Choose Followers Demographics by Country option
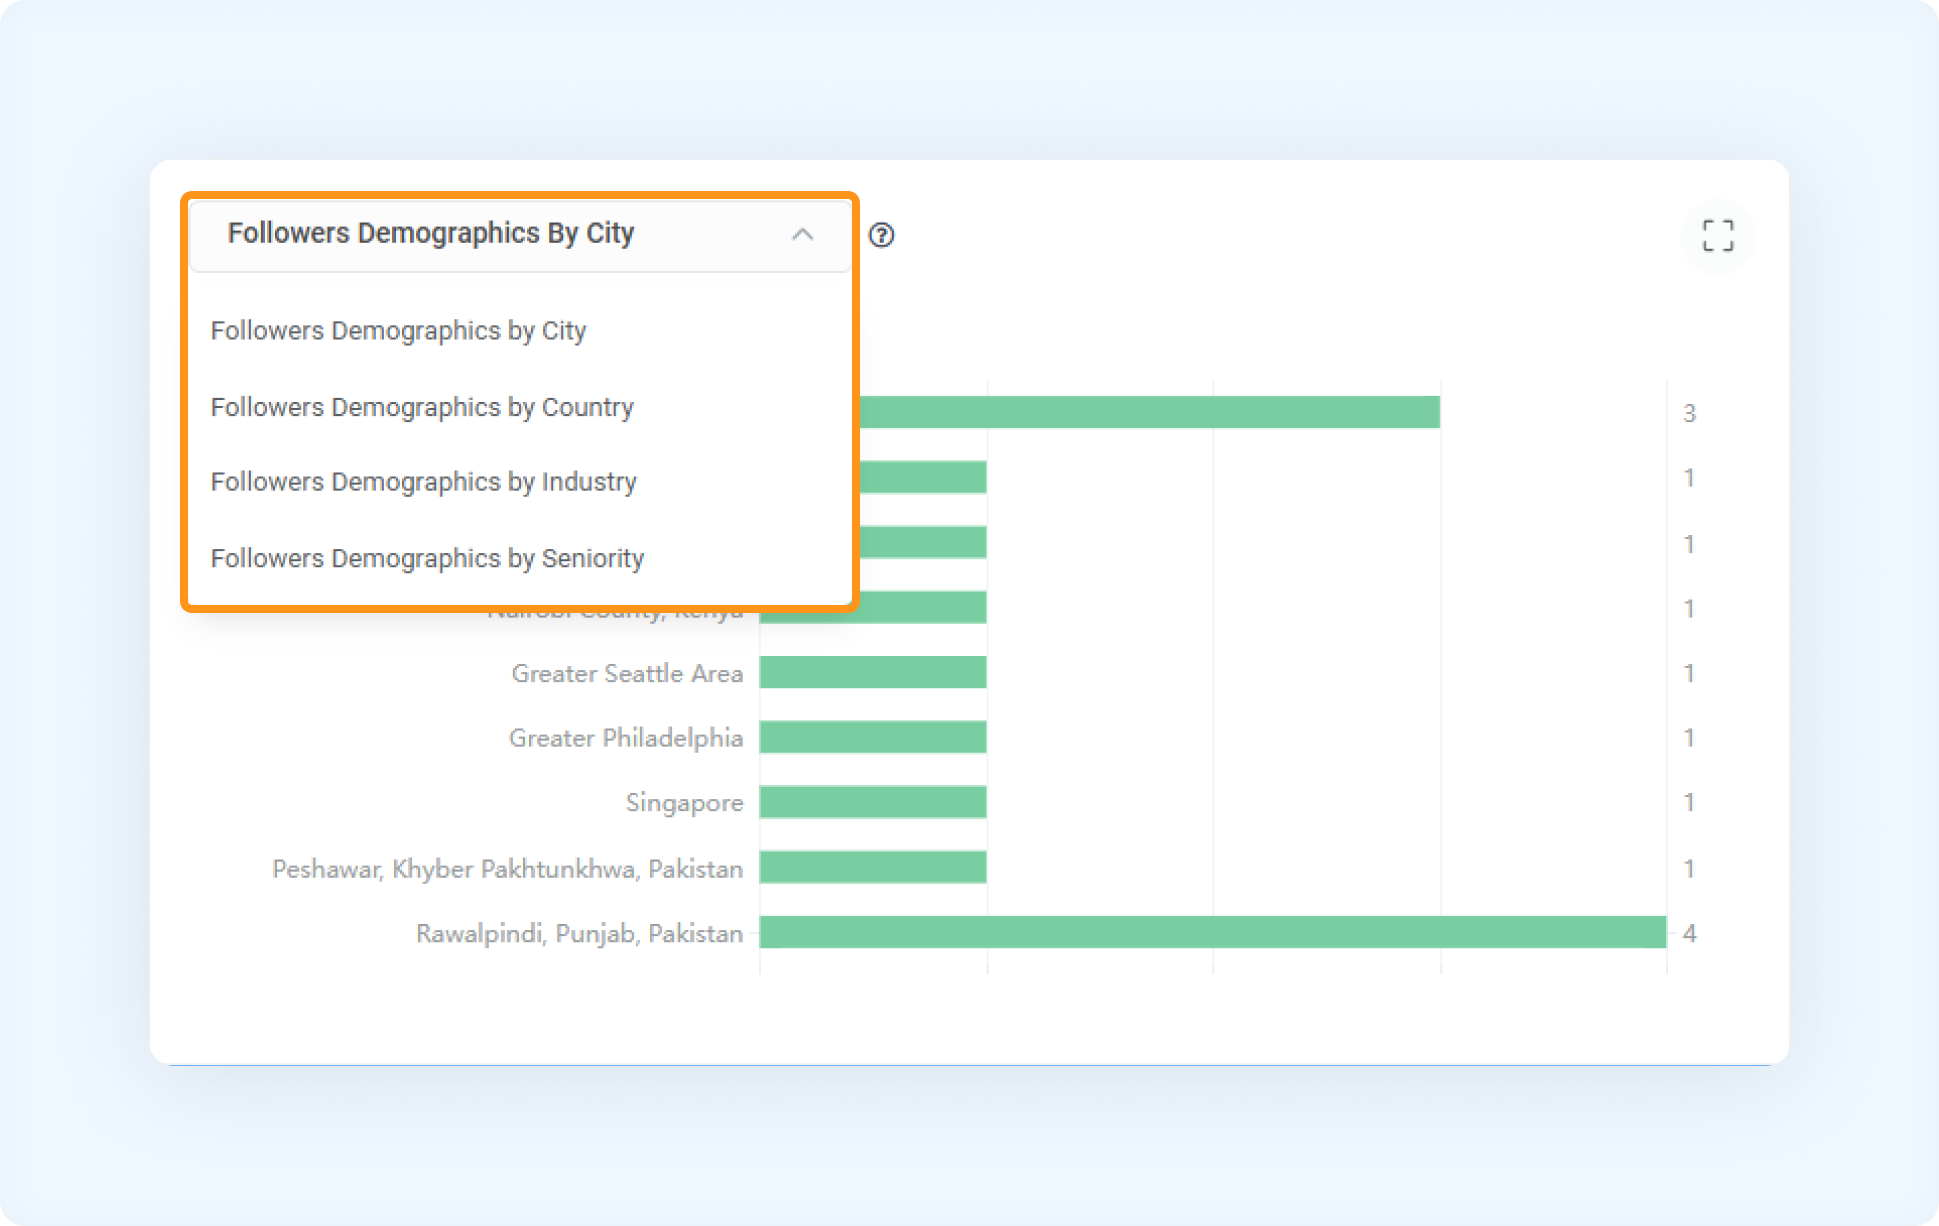Screen dimensions: 1939x1226 tap(422, 407)
